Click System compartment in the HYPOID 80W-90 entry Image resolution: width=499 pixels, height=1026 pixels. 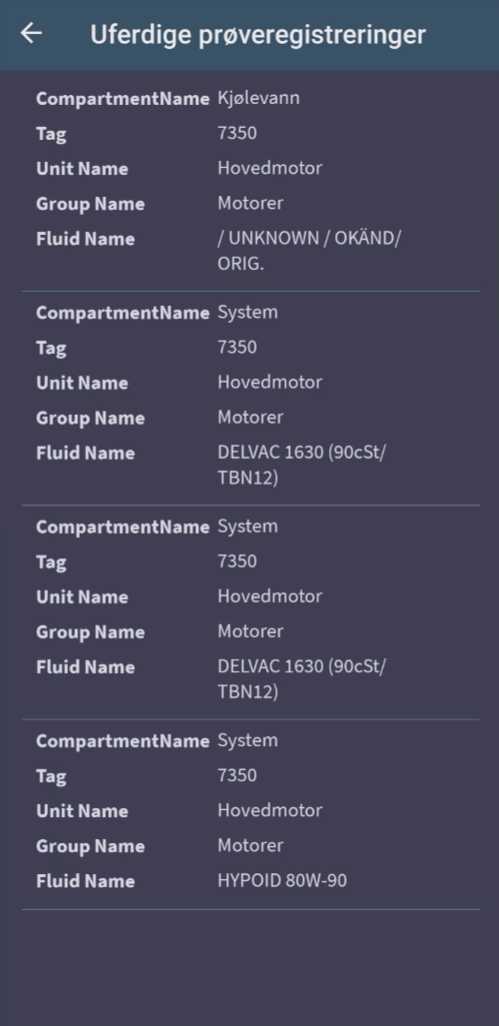[248, 741]
